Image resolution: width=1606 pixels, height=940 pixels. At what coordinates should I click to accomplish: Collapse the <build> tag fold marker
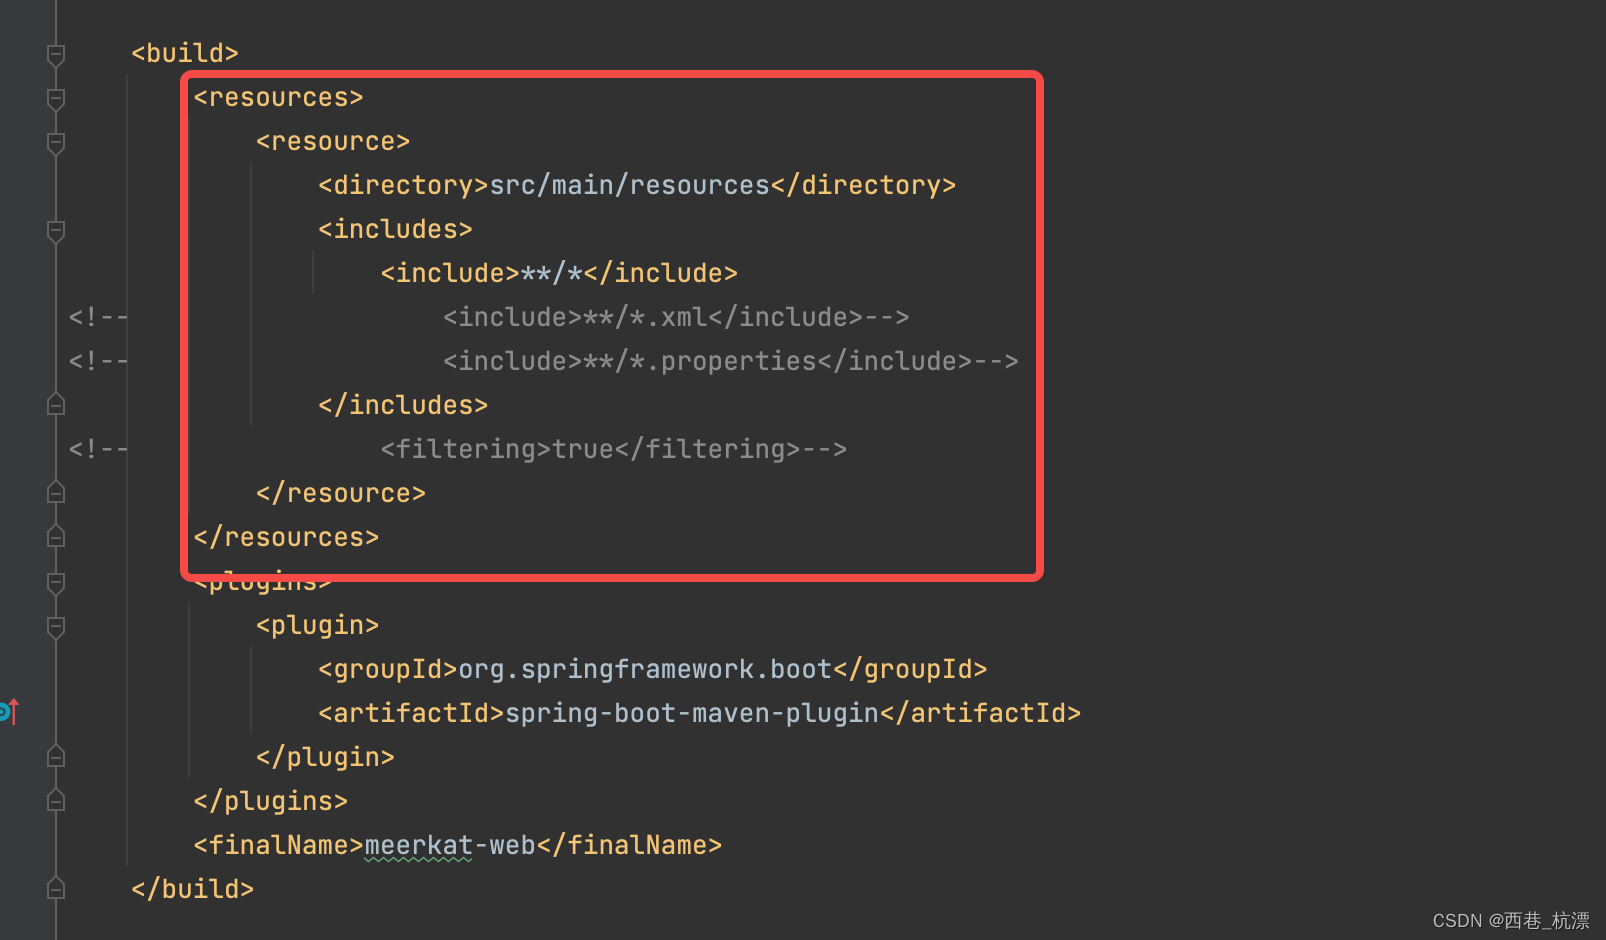point(56,55)
